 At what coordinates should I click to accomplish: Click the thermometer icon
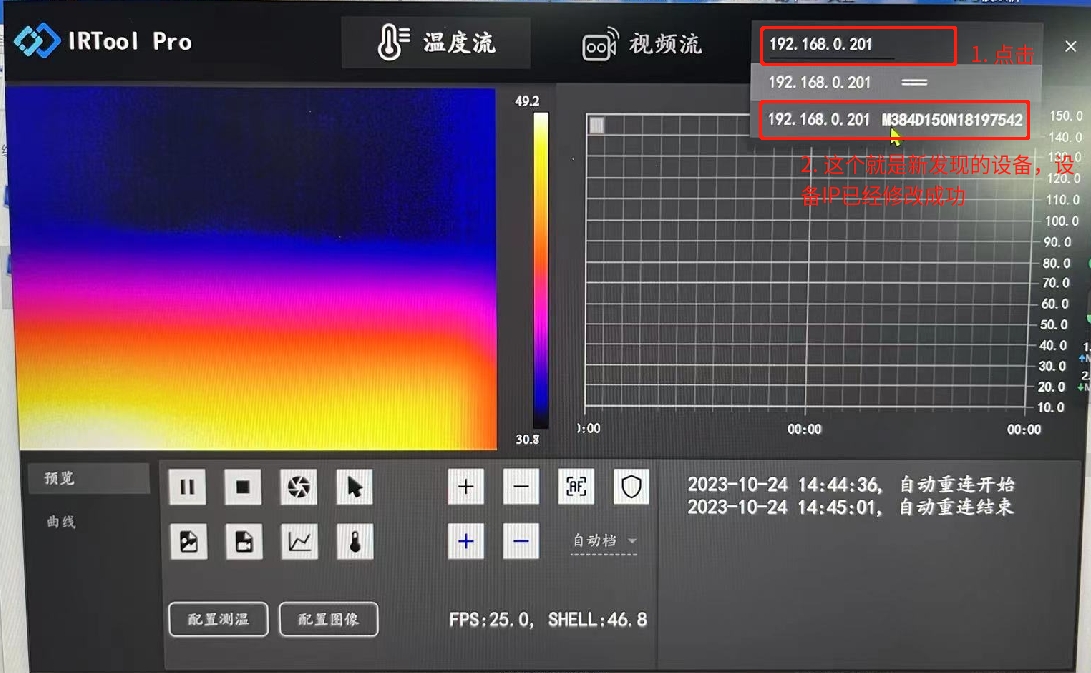pyautogui.click(x=354, y=542)
